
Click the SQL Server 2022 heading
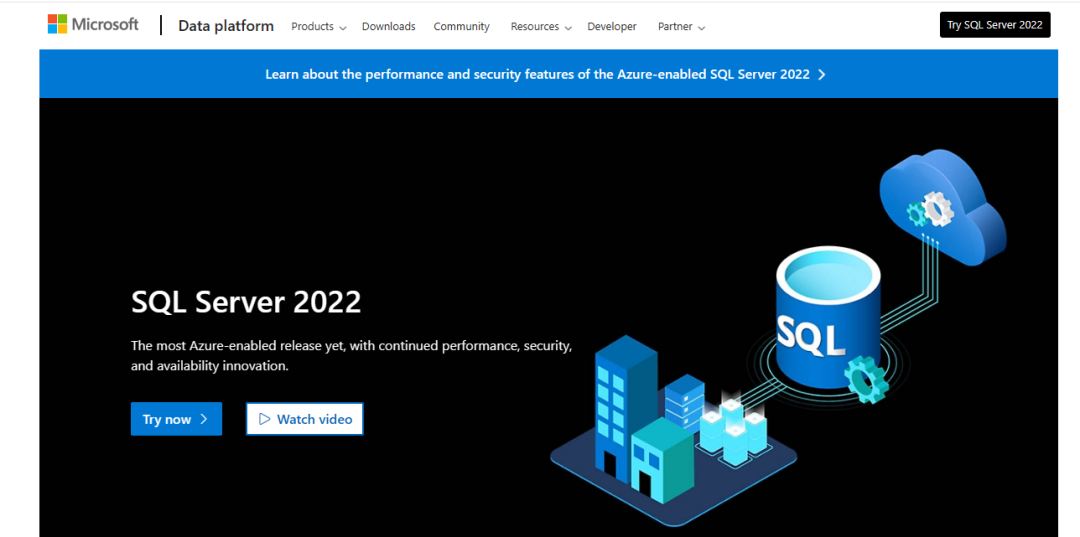point(246,301)
